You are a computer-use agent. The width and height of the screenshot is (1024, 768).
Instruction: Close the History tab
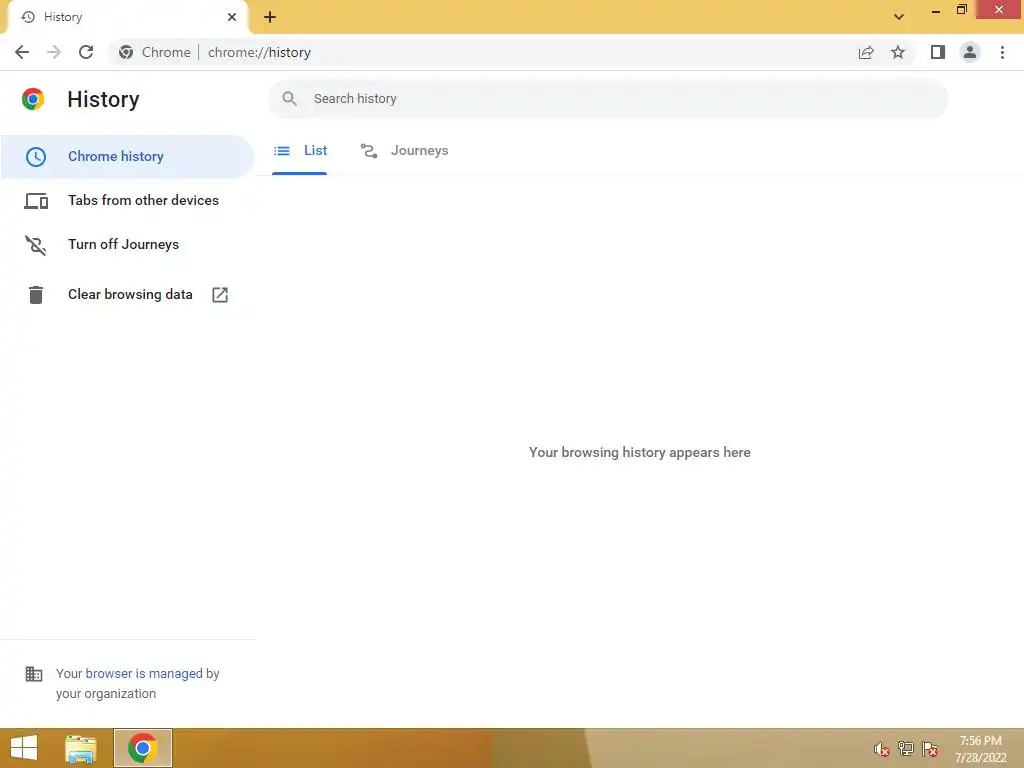pos(232,17)
